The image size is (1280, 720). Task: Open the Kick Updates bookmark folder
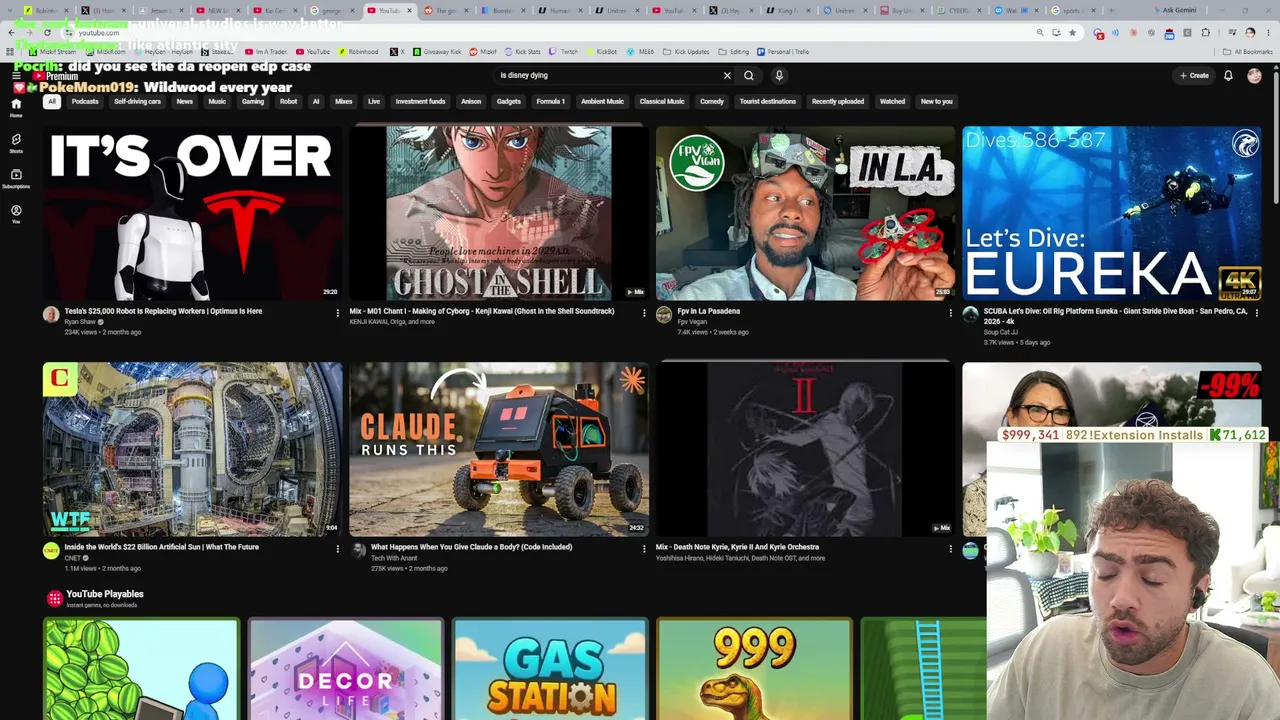point(687,52)
